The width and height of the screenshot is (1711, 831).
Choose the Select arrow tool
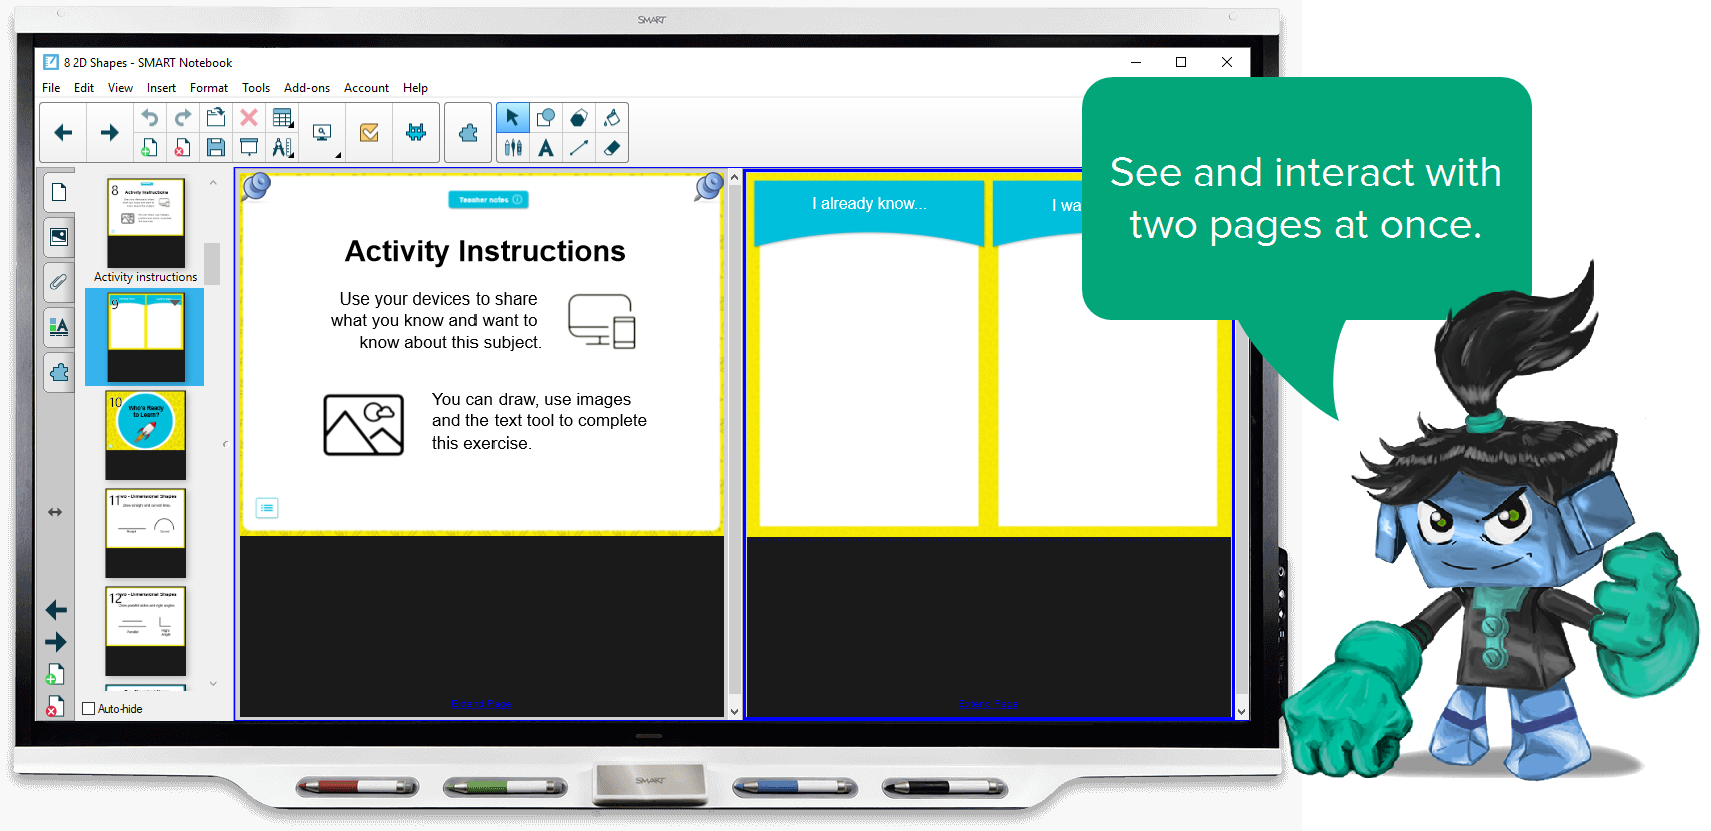[512, 118]
